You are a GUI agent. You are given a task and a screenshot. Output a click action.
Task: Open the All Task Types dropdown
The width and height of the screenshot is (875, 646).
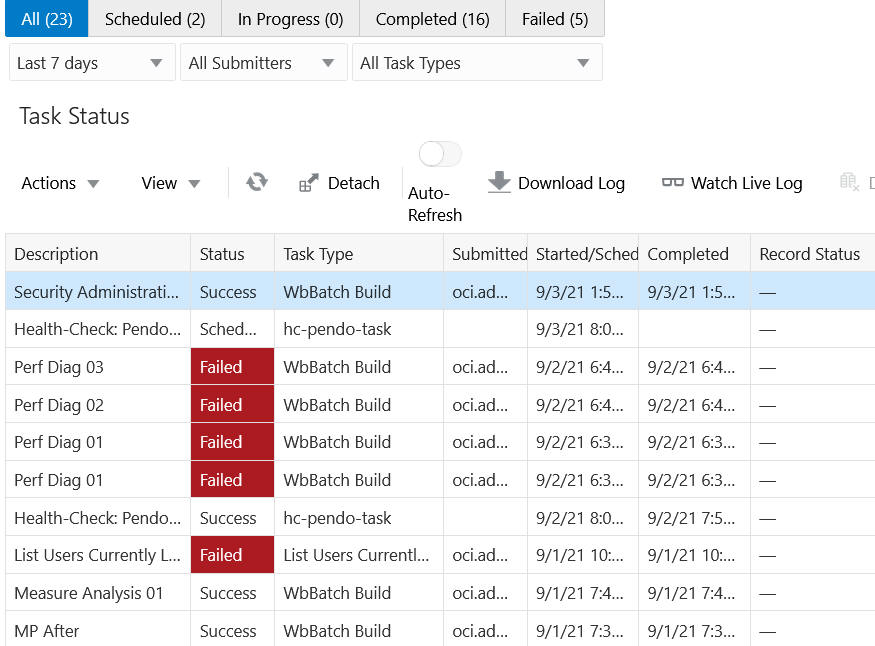477,62
